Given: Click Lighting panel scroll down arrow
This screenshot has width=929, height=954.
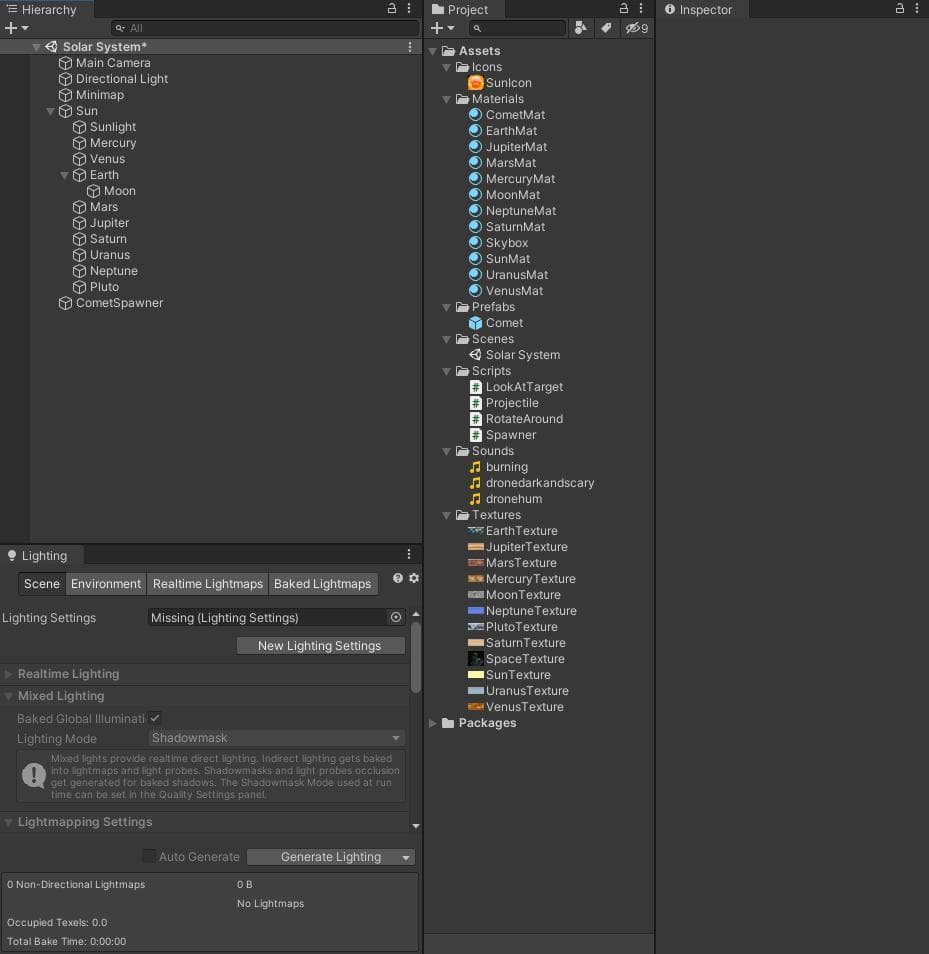Looking at the screenshot, I should pos(416,826).
